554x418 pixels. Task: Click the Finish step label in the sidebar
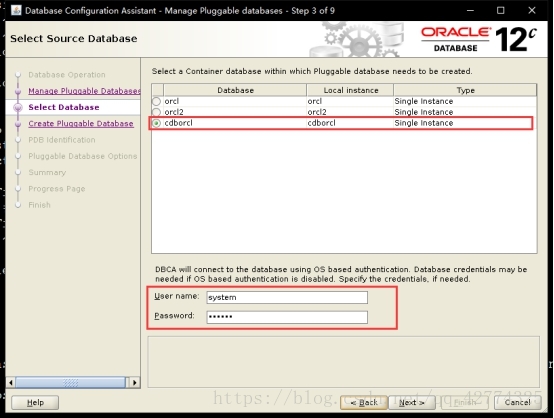coord(39,205)
